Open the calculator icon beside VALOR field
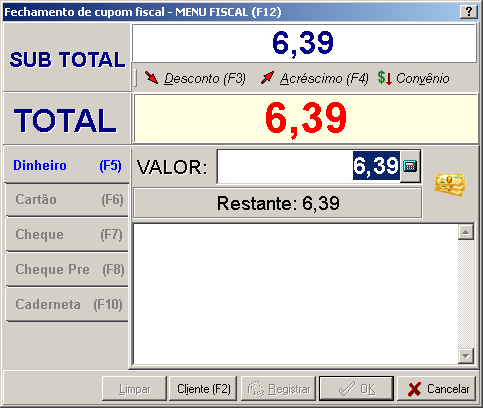483x408 pixels. click(x=410, y=166)
